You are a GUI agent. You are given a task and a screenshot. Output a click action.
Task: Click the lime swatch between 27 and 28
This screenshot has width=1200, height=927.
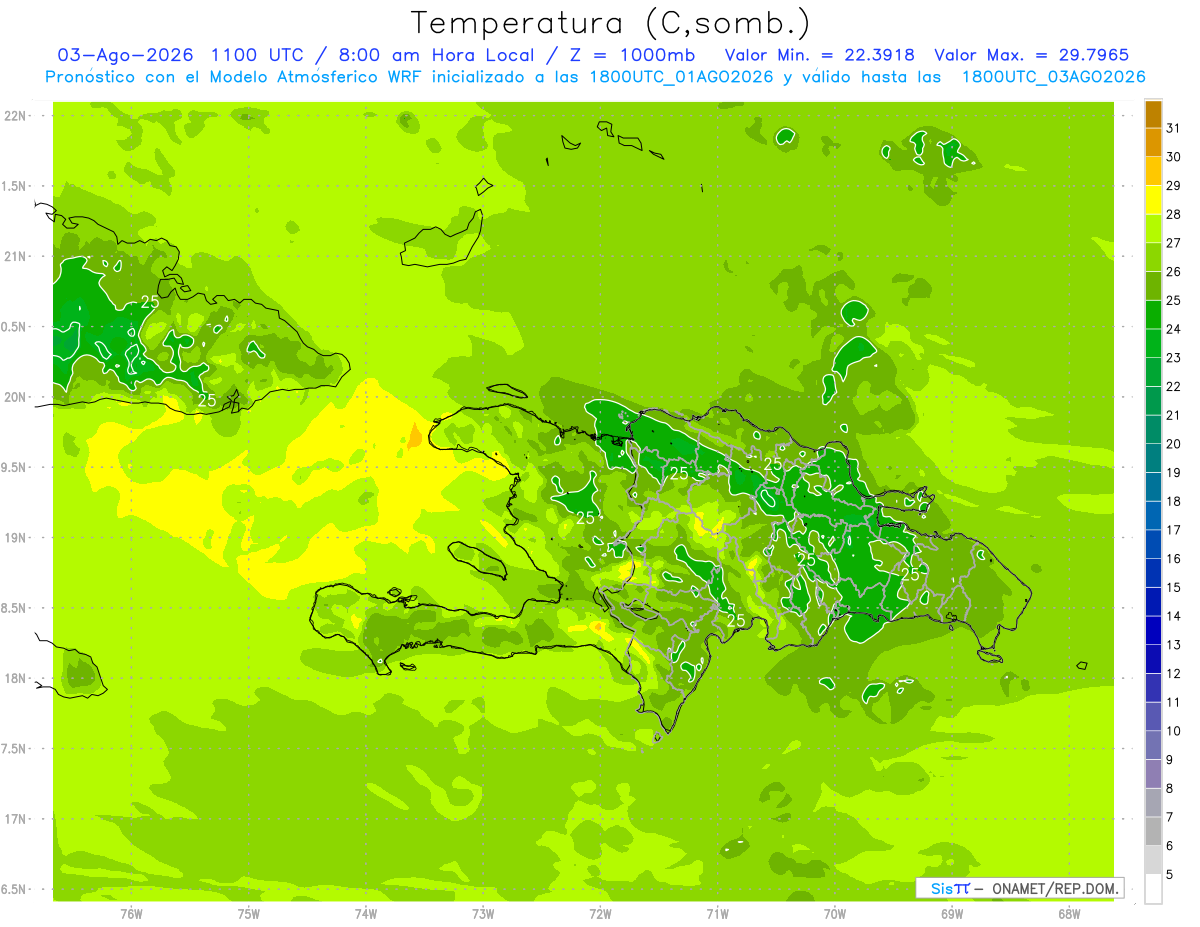click(1153, 229)
